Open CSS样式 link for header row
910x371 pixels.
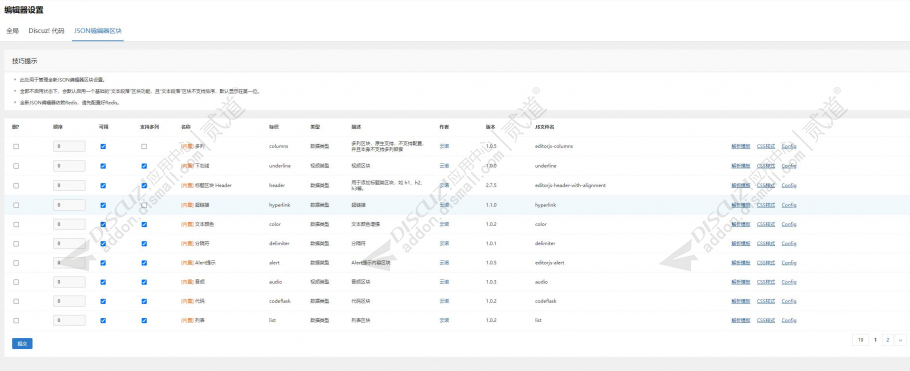[765, 186]
